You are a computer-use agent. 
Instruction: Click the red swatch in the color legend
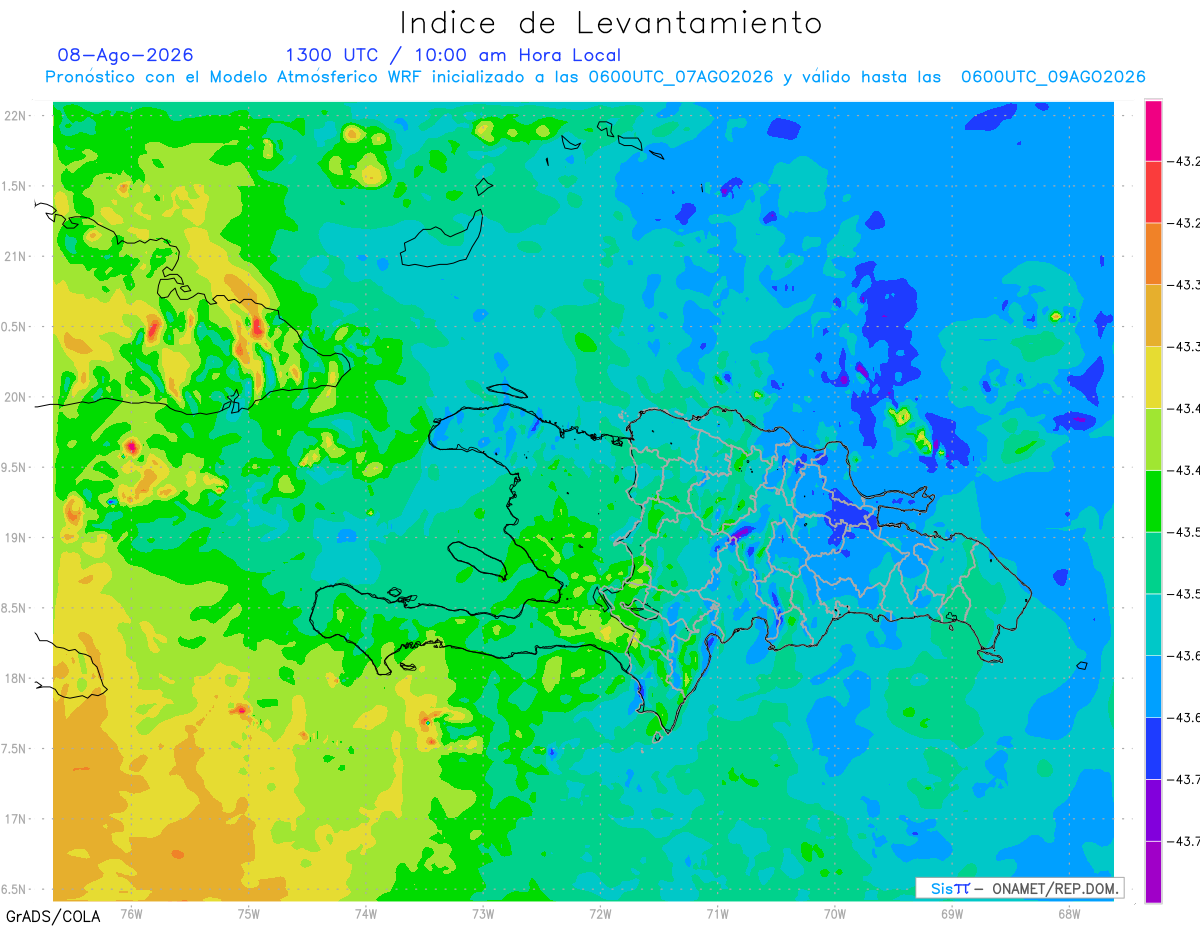pyautogui.click(x=1153, y=192)
